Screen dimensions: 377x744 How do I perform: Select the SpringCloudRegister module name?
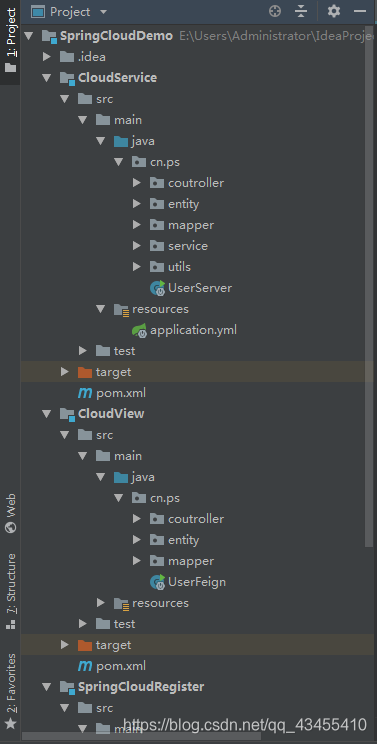coord(141,687)
